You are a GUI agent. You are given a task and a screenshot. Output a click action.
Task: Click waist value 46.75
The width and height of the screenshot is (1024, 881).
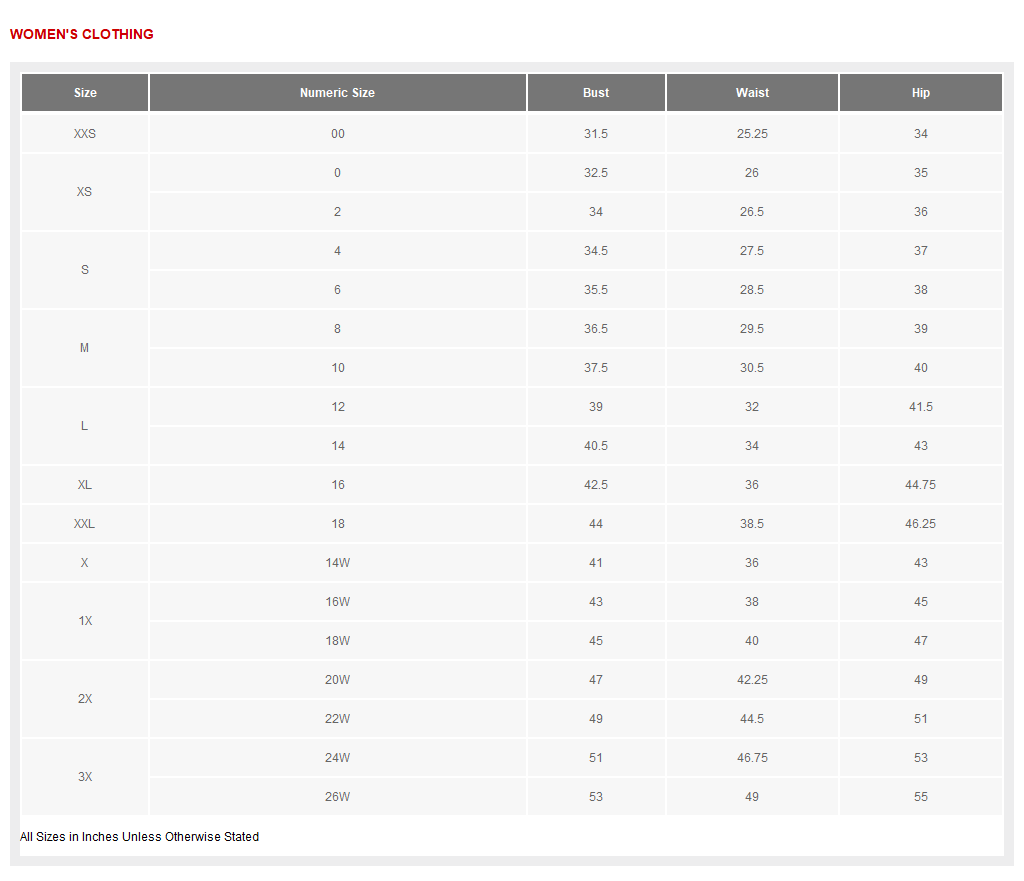click(x=752, y=758)
